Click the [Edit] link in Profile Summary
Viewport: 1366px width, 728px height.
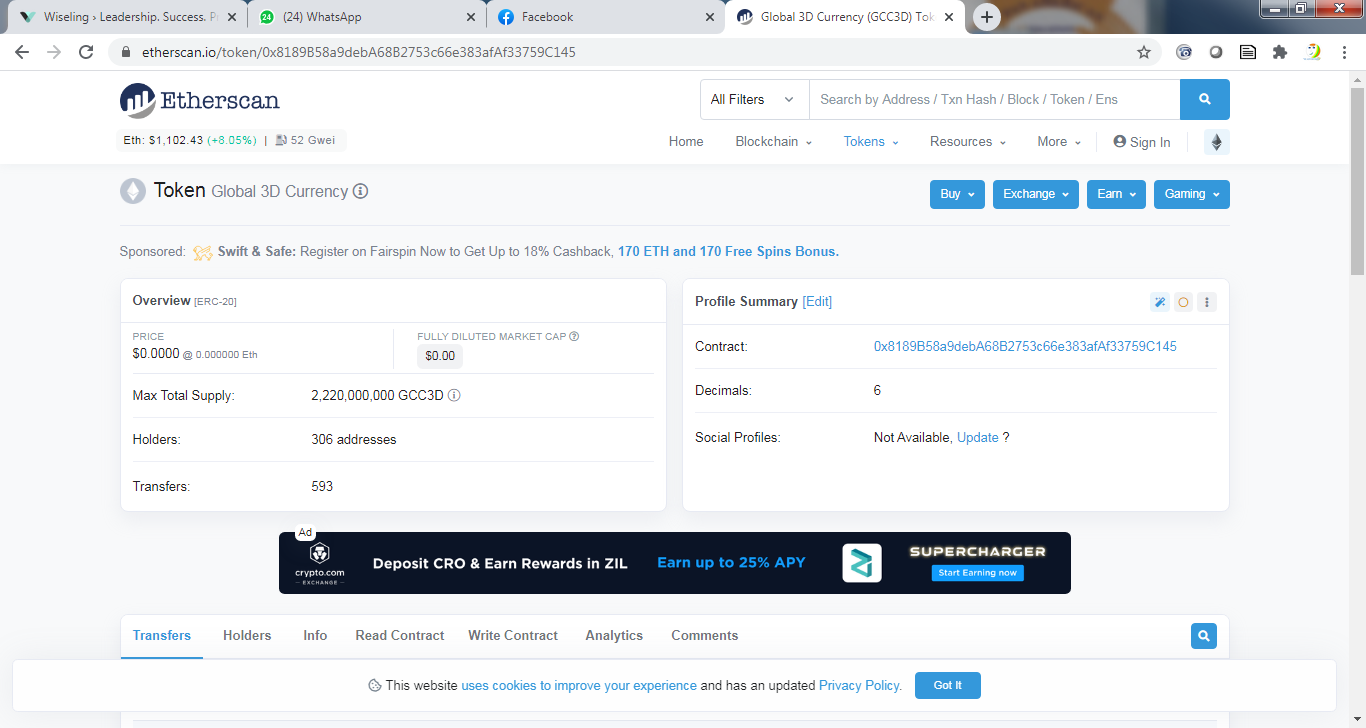817,302
